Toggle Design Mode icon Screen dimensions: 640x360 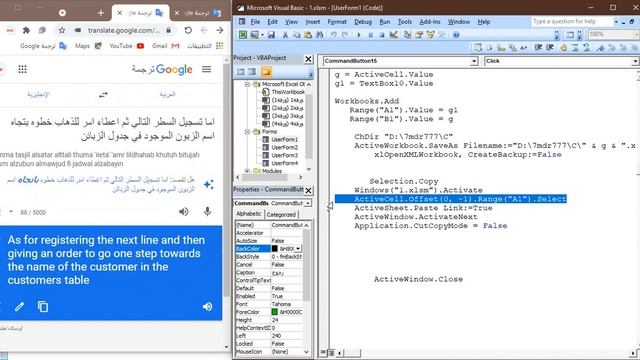click(393, 35)
